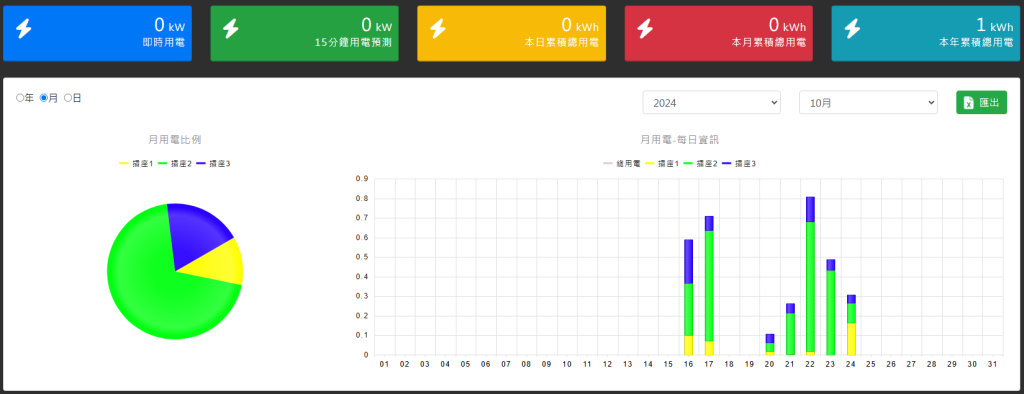The width and height of the screenshot is (1024, 394).
Task: Click the 本月累積總用電 label on red card
Action: (769, 43)
